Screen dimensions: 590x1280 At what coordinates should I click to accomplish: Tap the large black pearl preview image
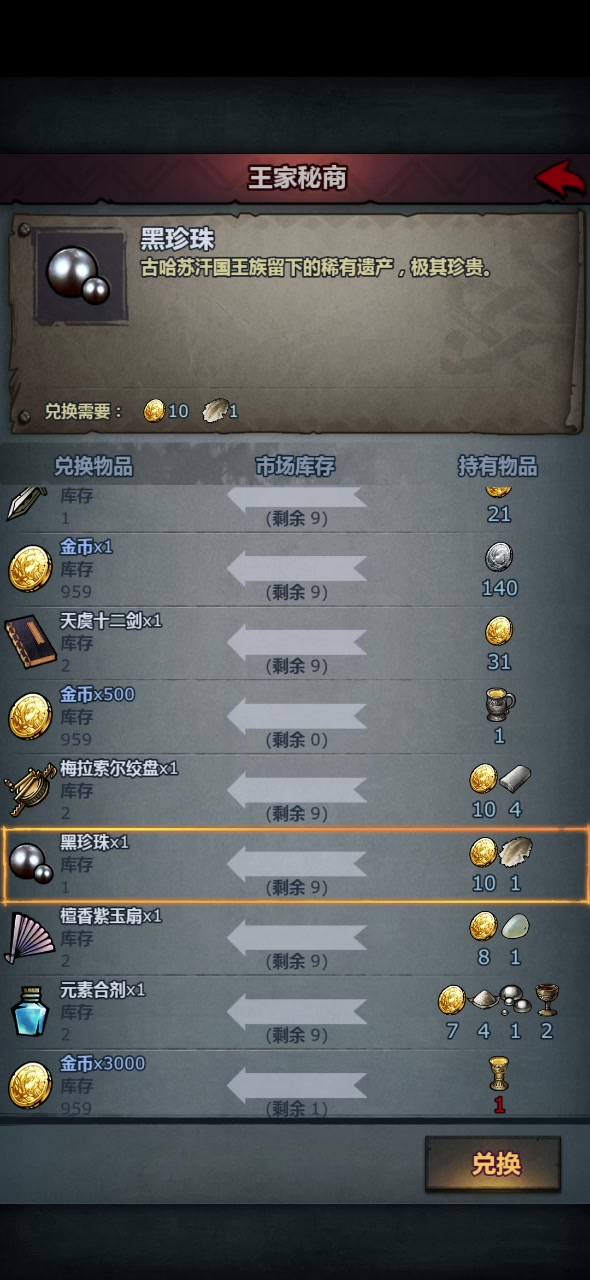(81, 275)
